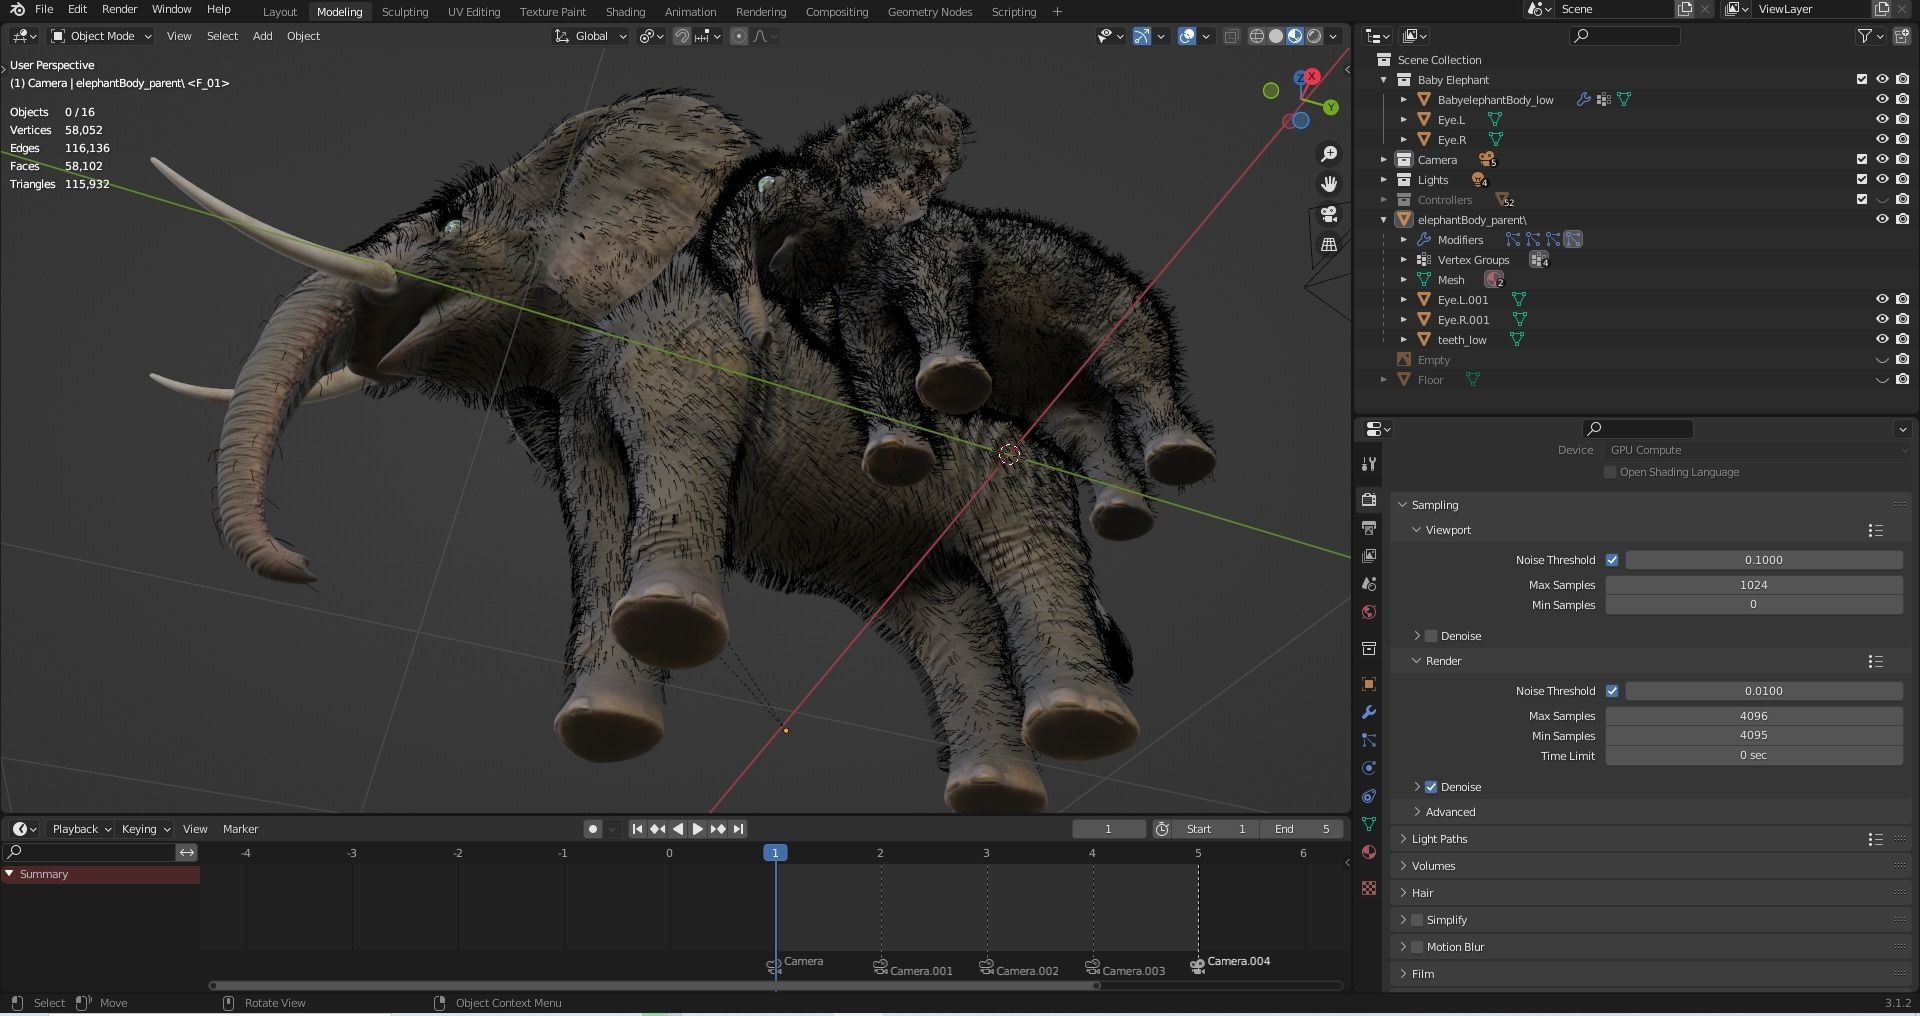
Task: Select wireframe viewport shading
Action: (1257, 36)
